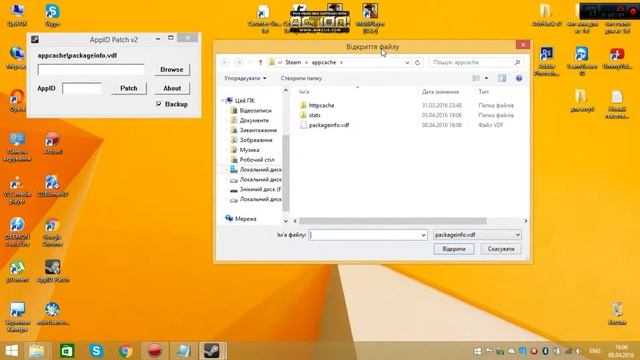The width and height of the screenshot is (640, 360).
Task: Select Зображення in navigation tree
Action: [256, 140]
